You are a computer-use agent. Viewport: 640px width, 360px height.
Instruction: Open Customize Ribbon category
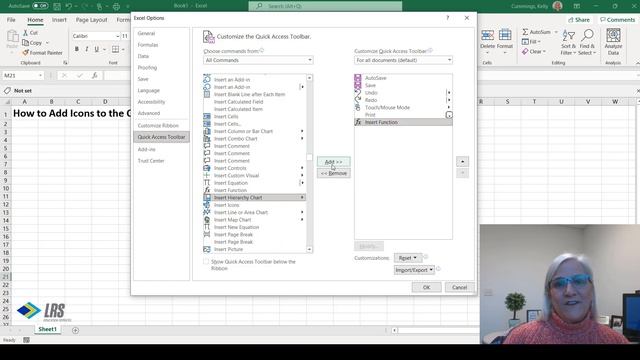pos(158,125)
